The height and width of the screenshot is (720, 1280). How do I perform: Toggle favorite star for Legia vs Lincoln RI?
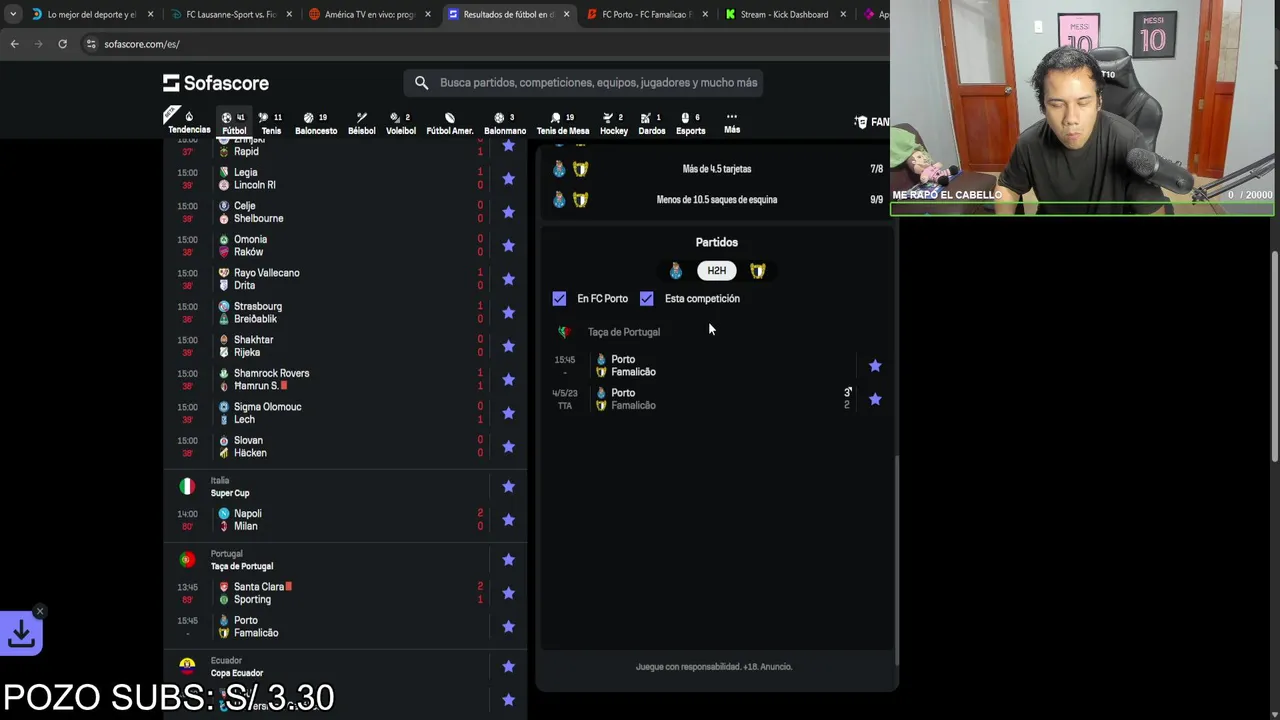tap(508, 179)
